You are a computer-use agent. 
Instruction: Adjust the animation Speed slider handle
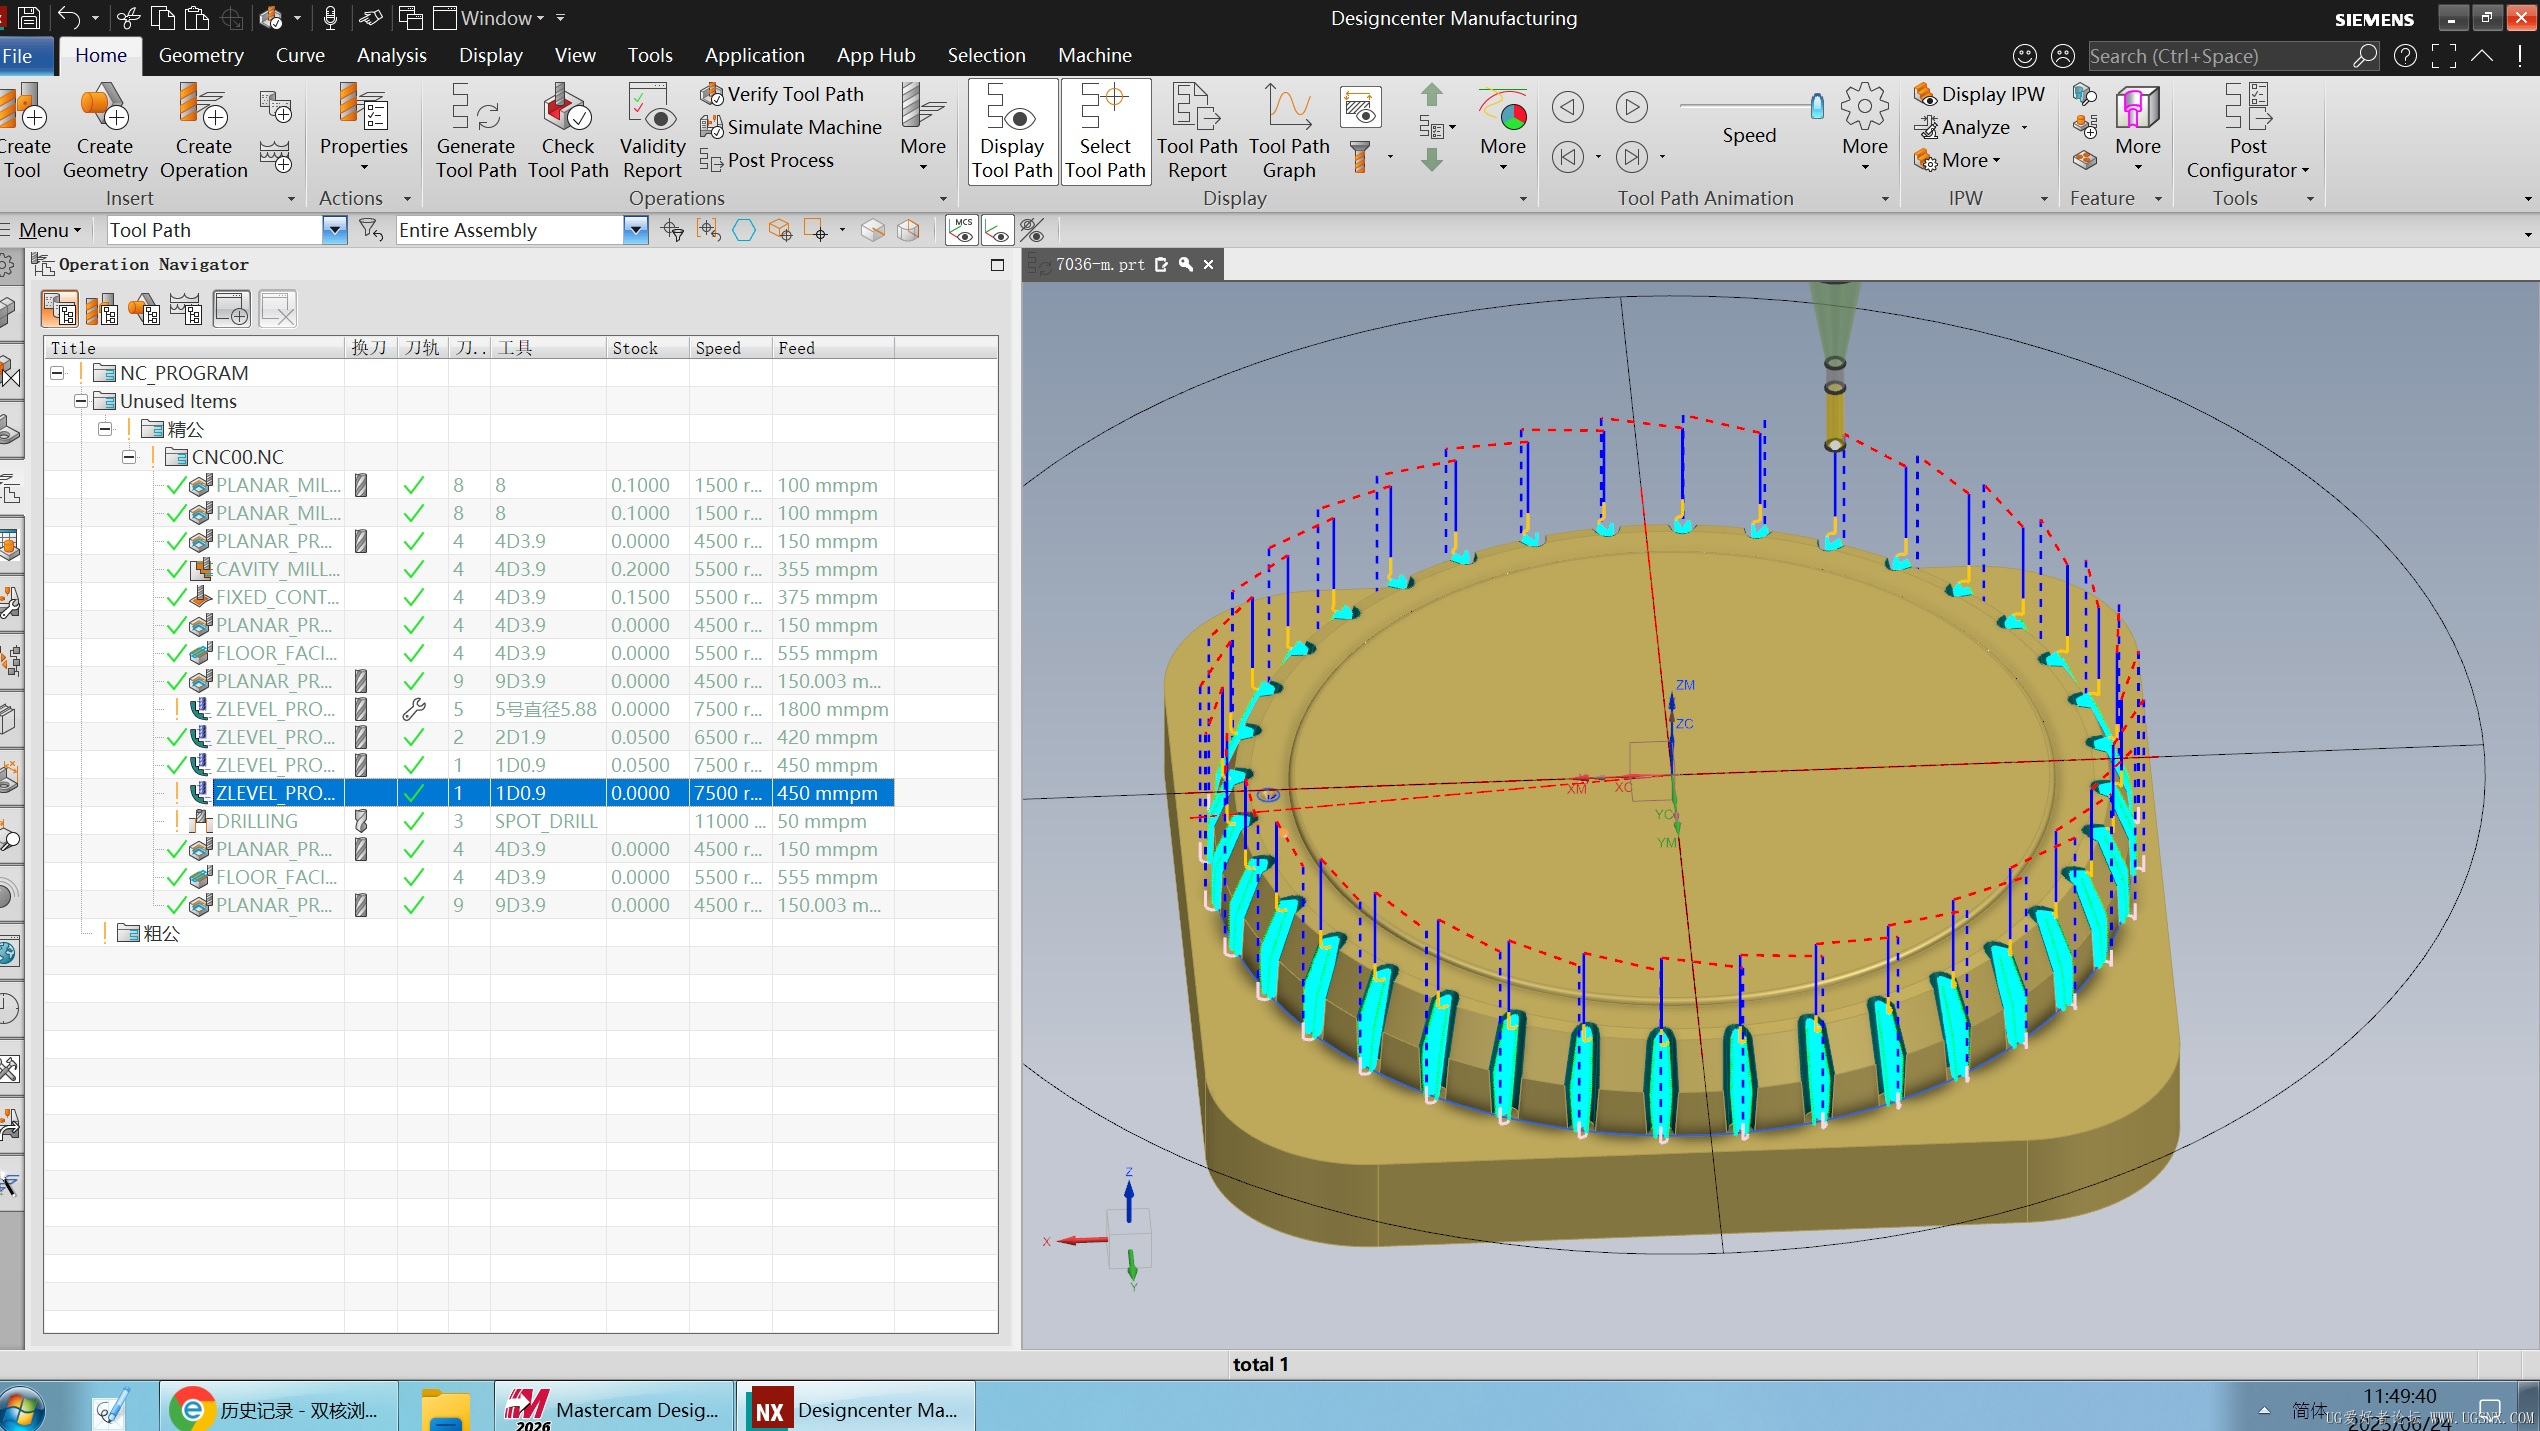1817,106
